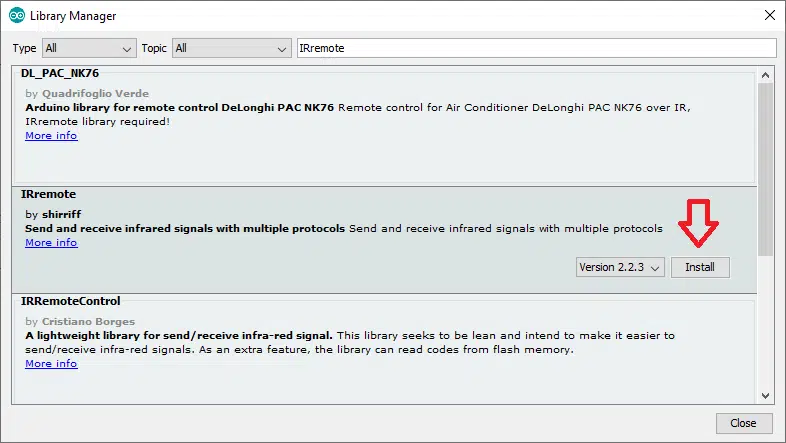Open More info link for DL_PAC_NK76
This screenshot has width=786, height=443.
tap(51, 135)
